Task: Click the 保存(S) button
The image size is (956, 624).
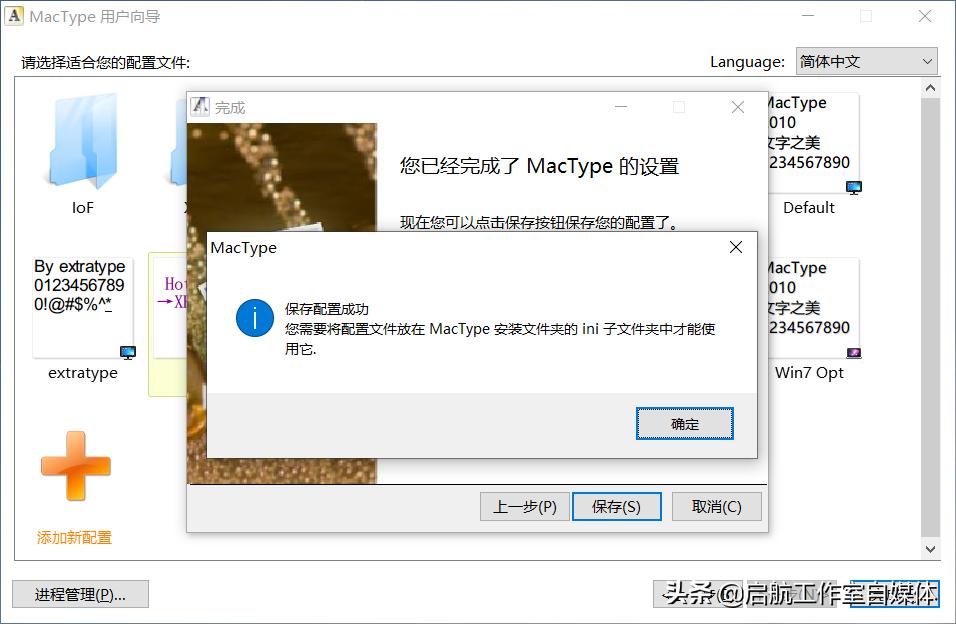Action: click(x=616, y=506)
